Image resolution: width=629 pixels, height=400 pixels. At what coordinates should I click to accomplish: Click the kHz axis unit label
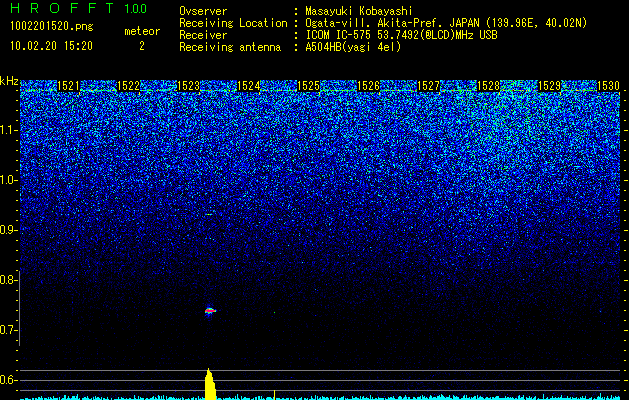coord(9,81)
